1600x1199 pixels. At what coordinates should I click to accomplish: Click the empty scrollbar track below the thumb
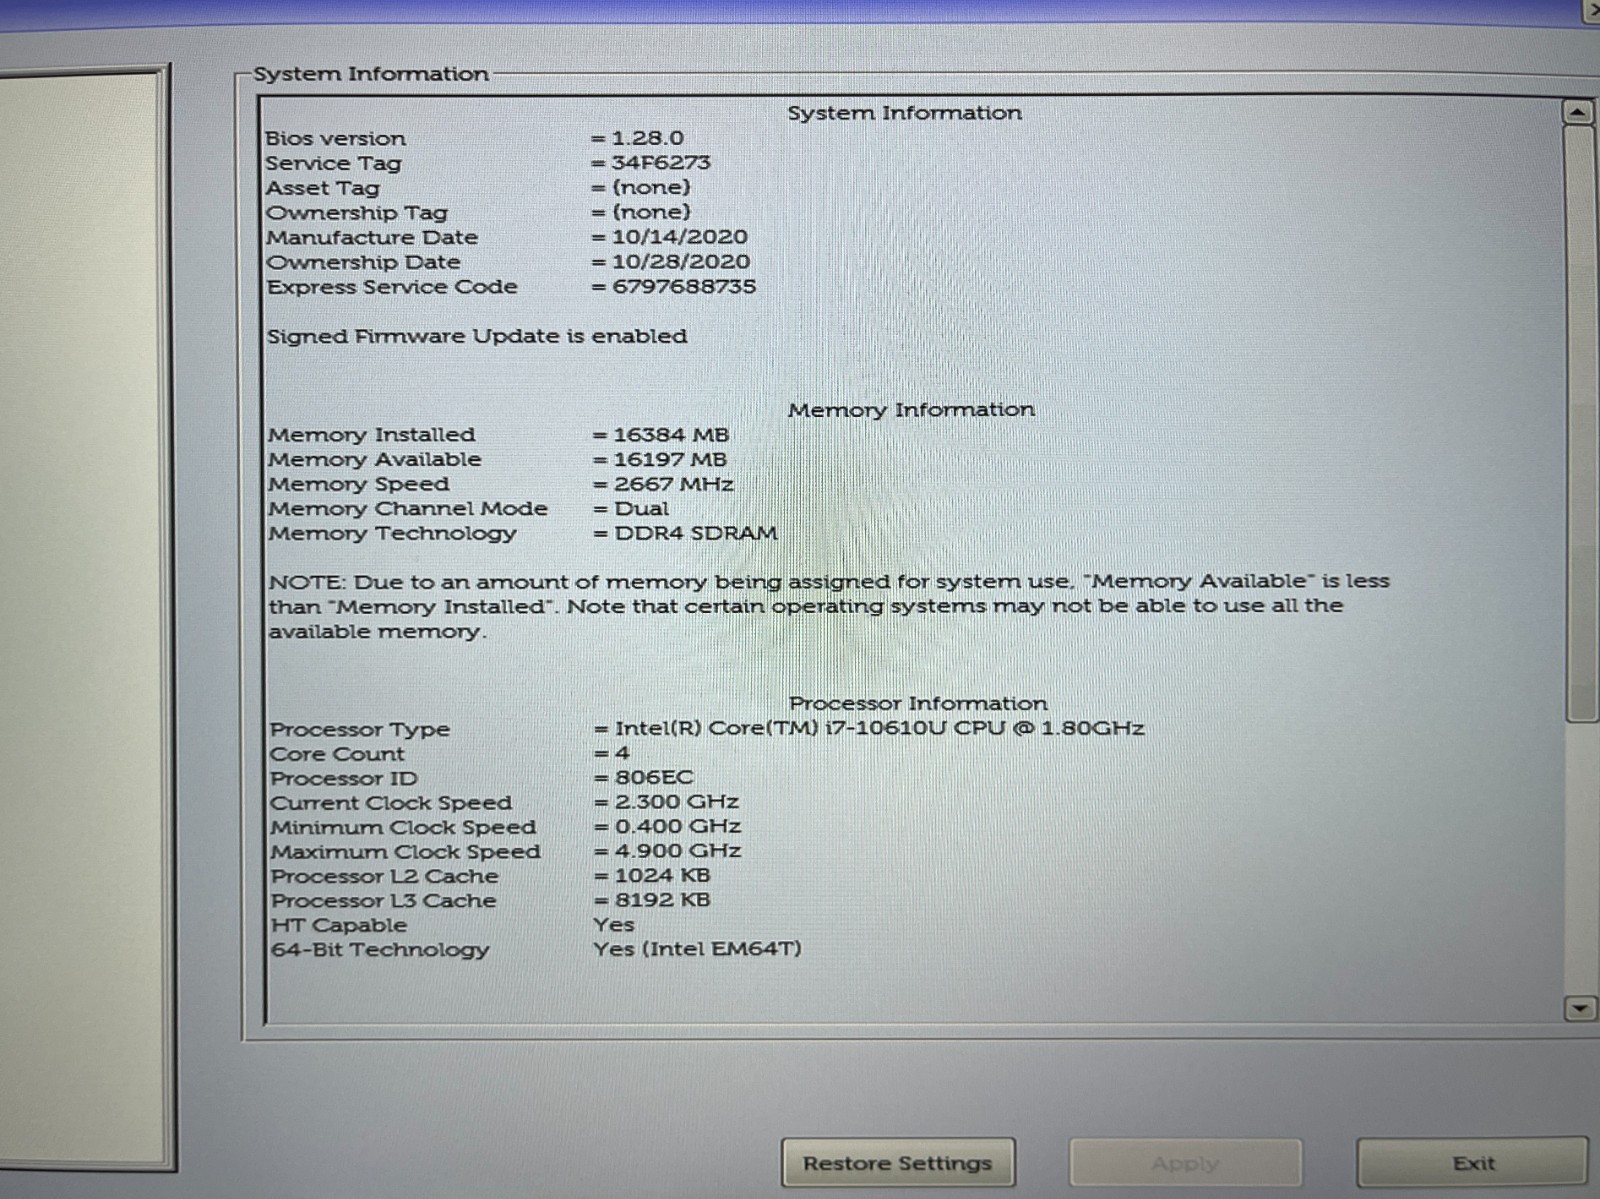pyautogui.click(x=1580, y=857)
